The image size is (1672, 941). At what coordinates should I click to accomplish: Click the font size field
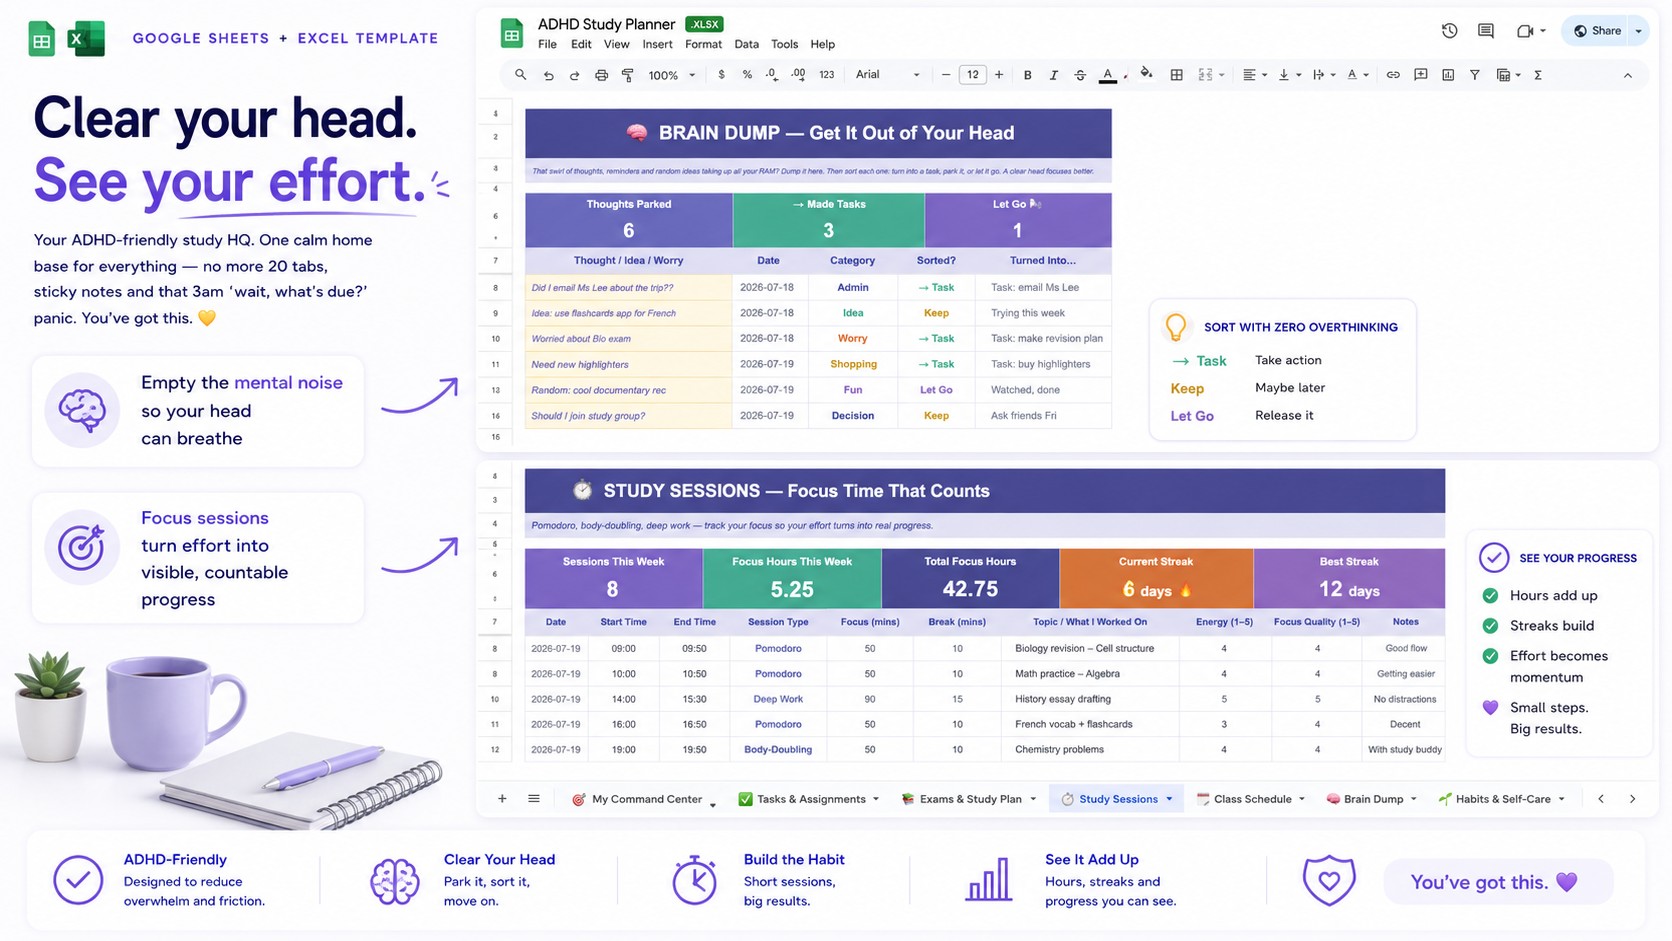[x=972, y=75]
